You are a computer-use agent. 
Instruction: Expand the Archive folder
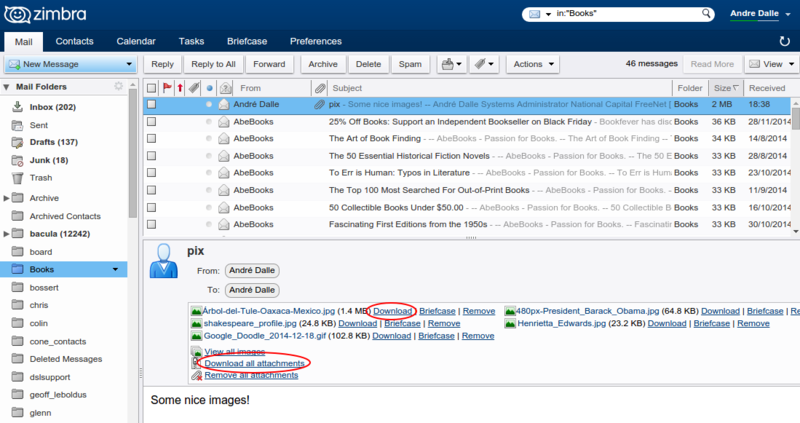click(6, 198)
